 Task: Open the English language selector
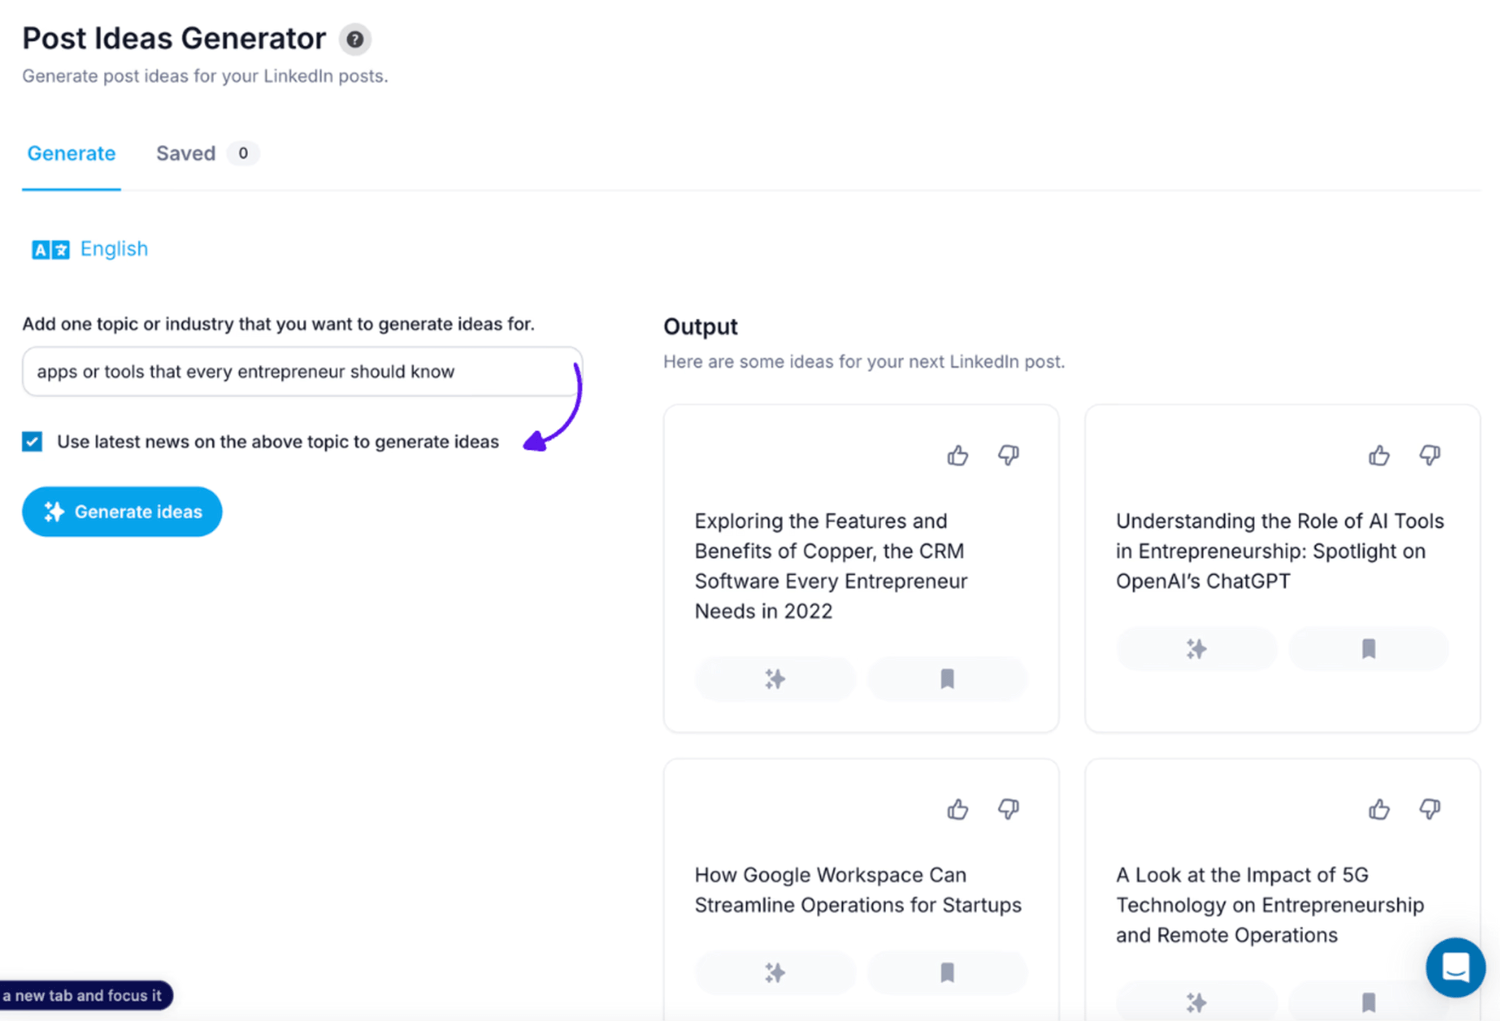coord(90,249)
